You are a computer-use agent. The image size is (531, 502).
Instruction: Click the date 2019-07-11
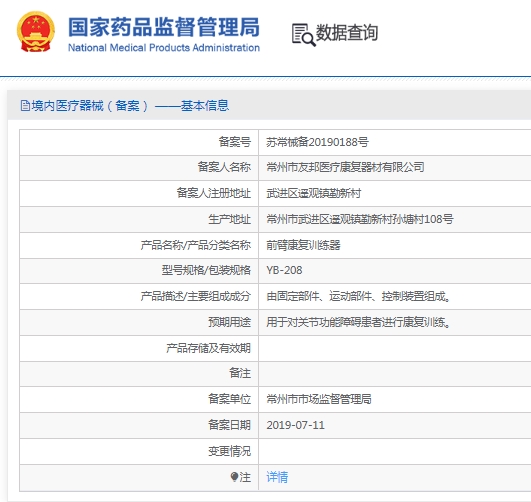tap(295, 425)
